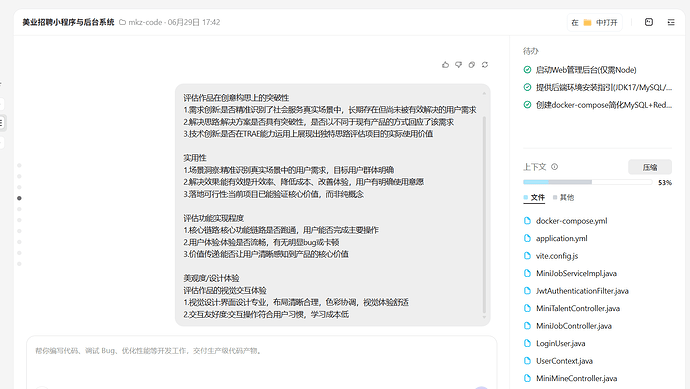Click the regenerate refresh icon above the message
Viewport: 690px width, 389px height.
(x=485, y=65)
